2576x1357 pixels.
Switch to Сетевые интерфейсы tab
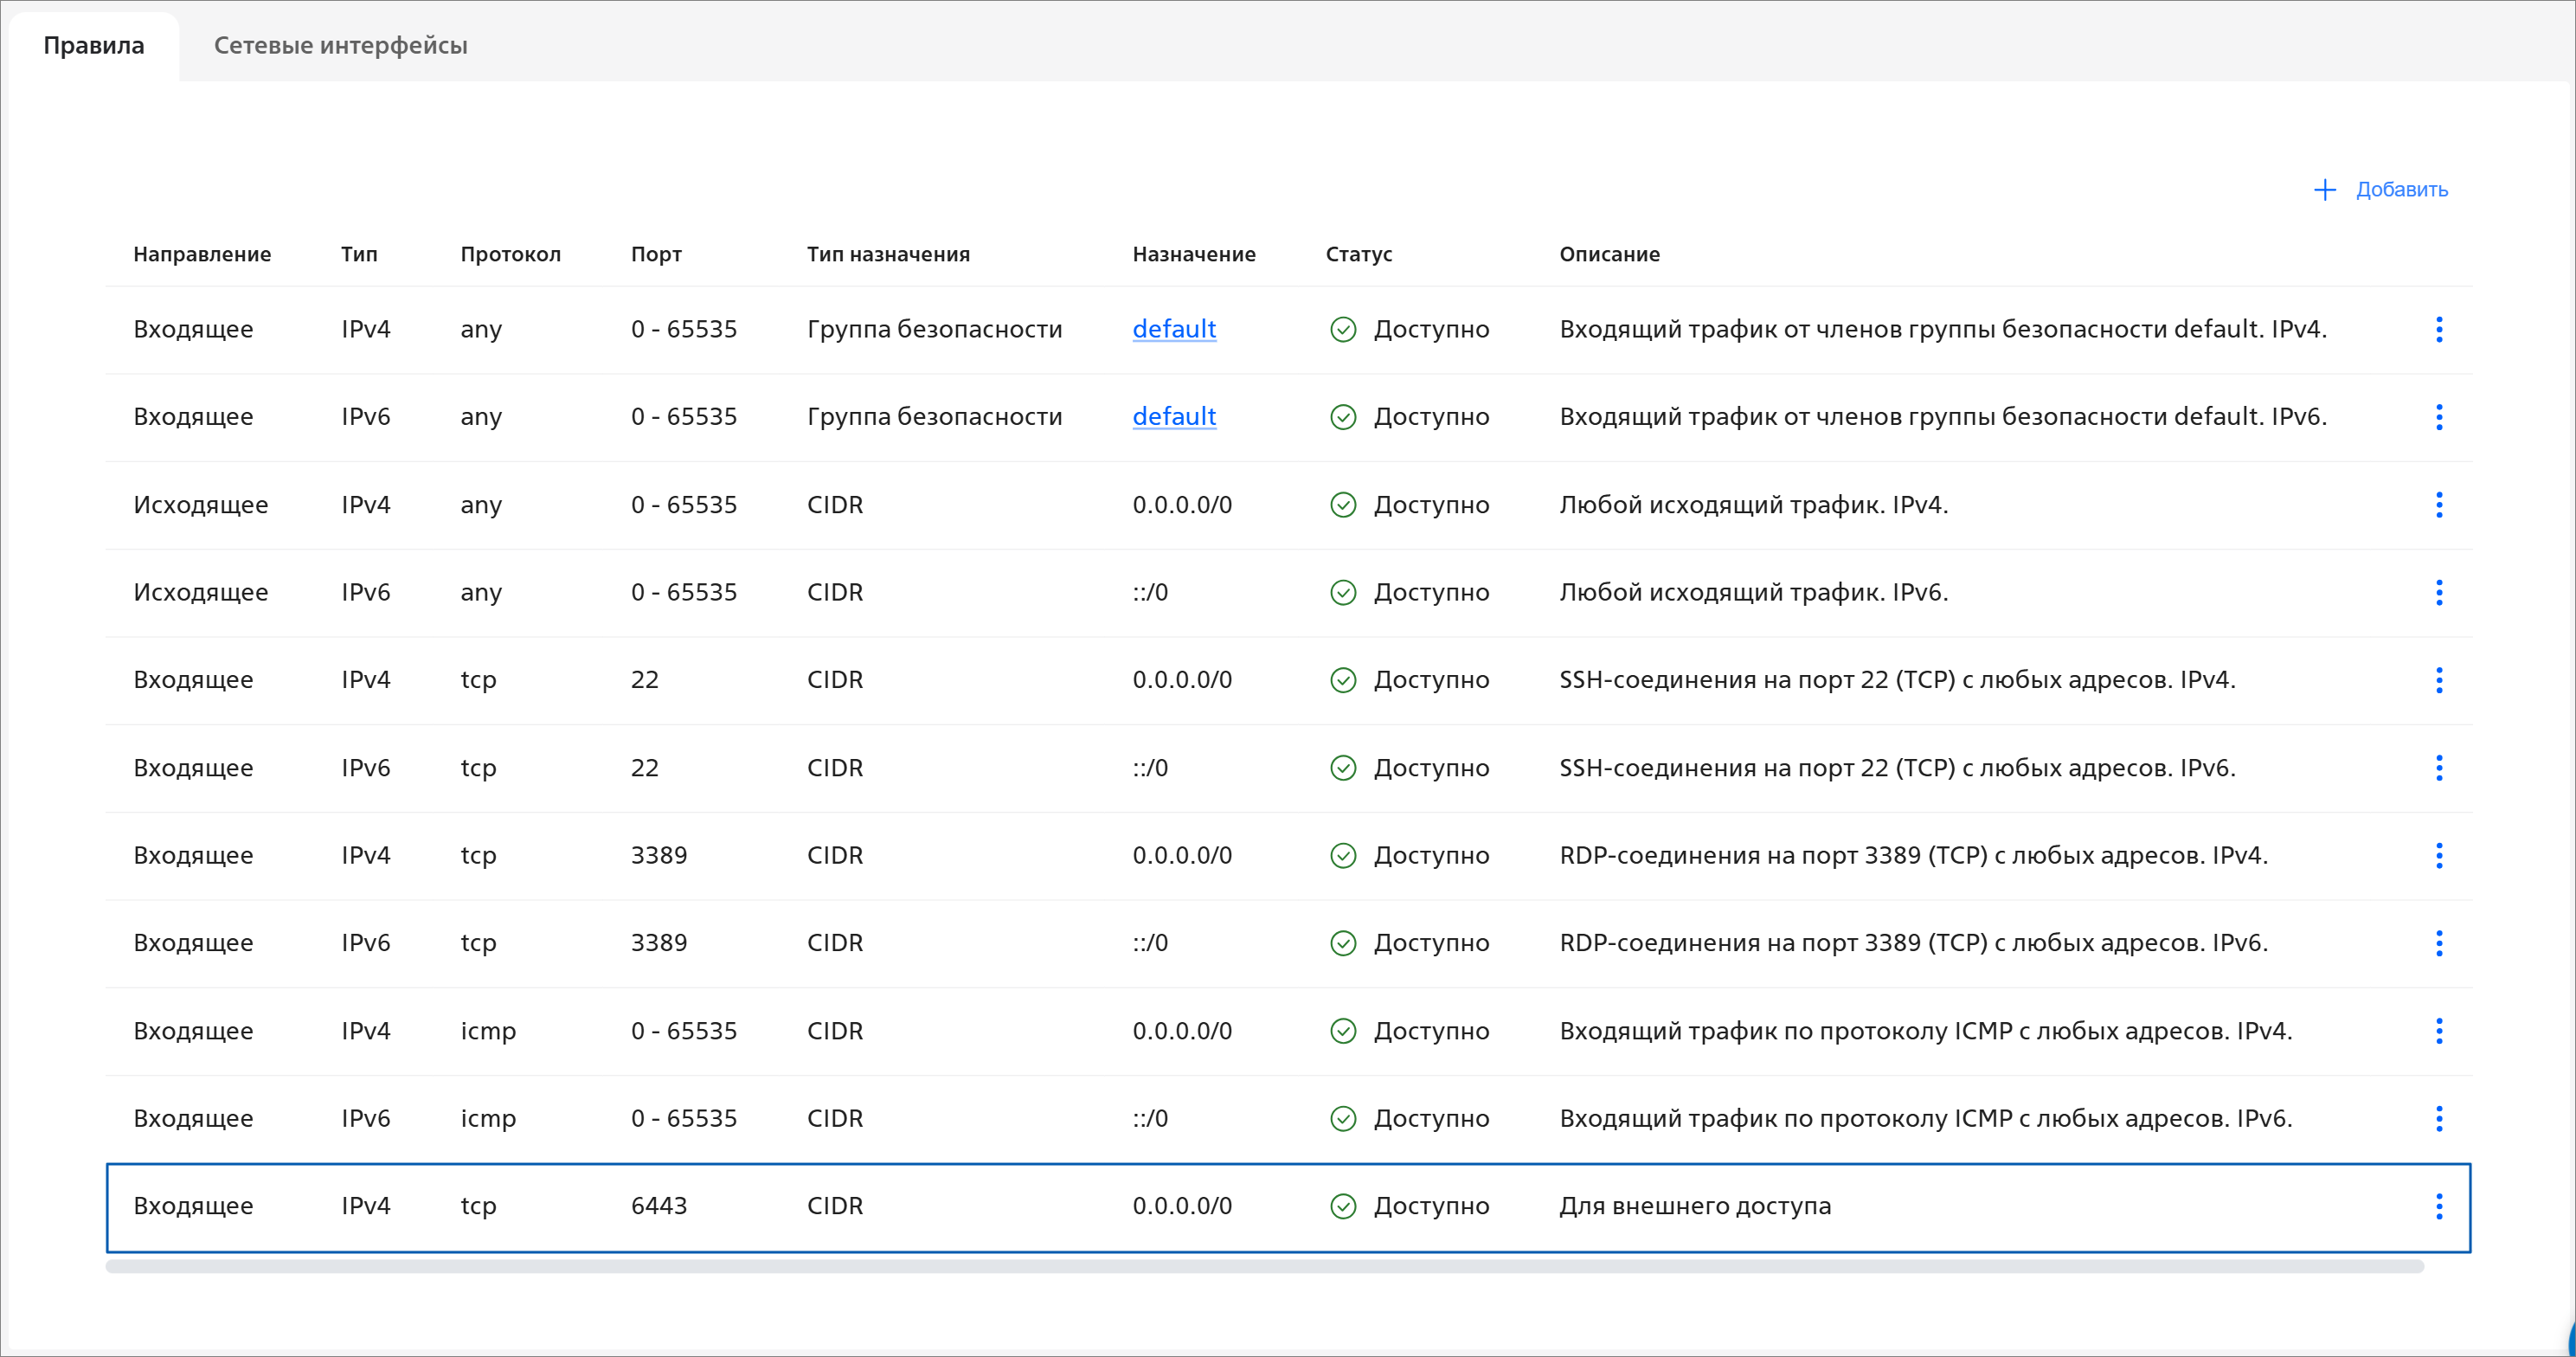[340, 45]
